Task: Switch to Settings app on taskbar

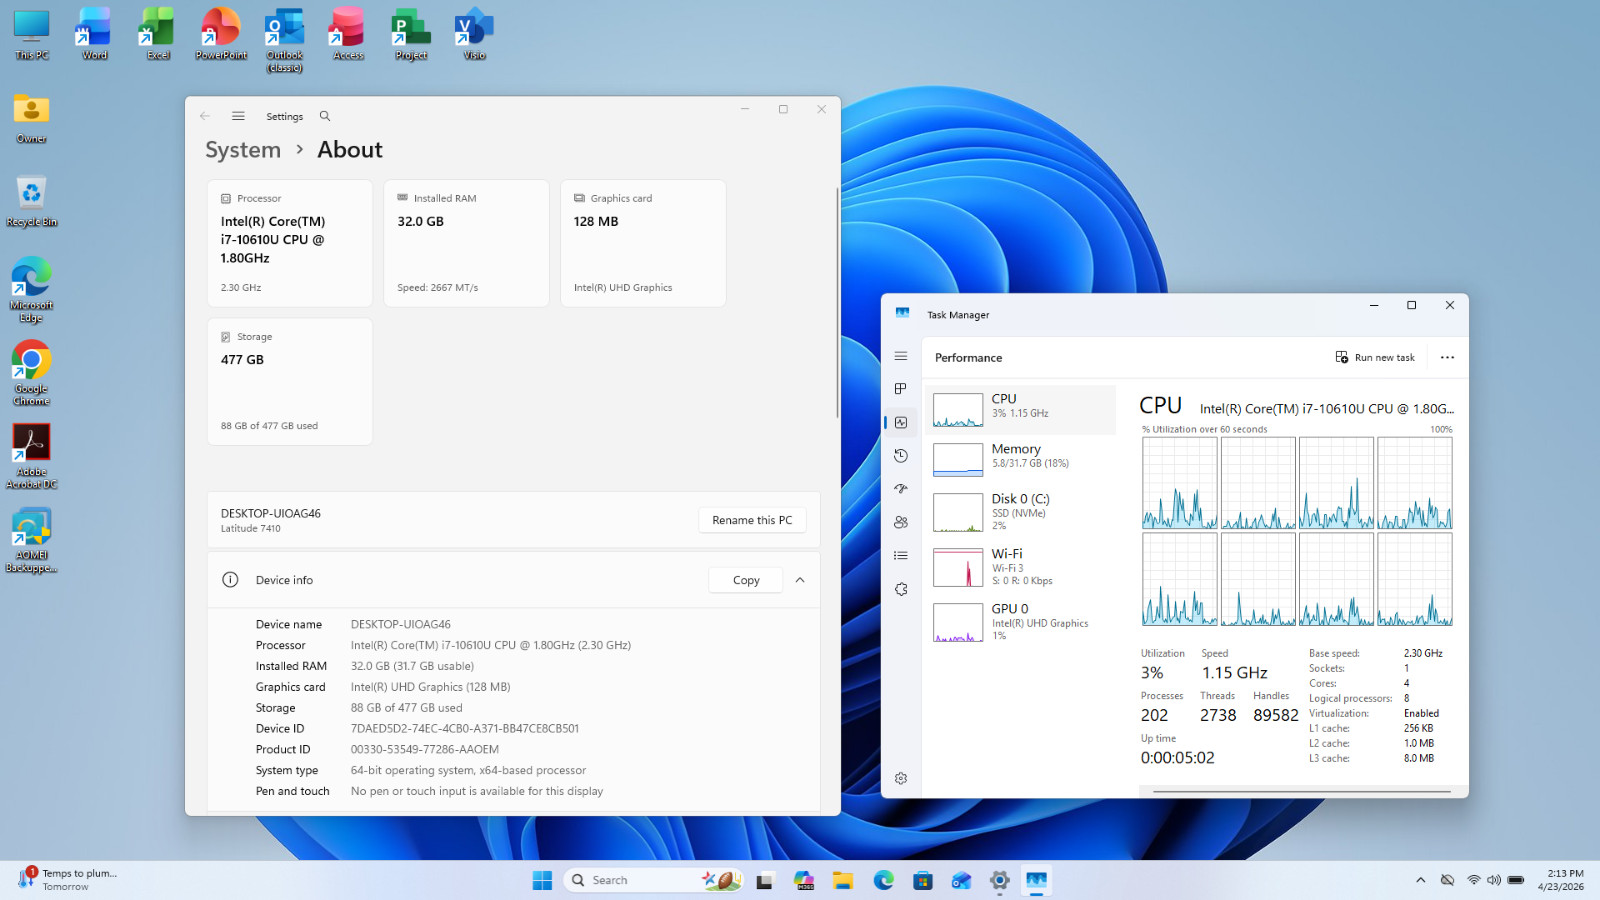Action: (1000, 880)
